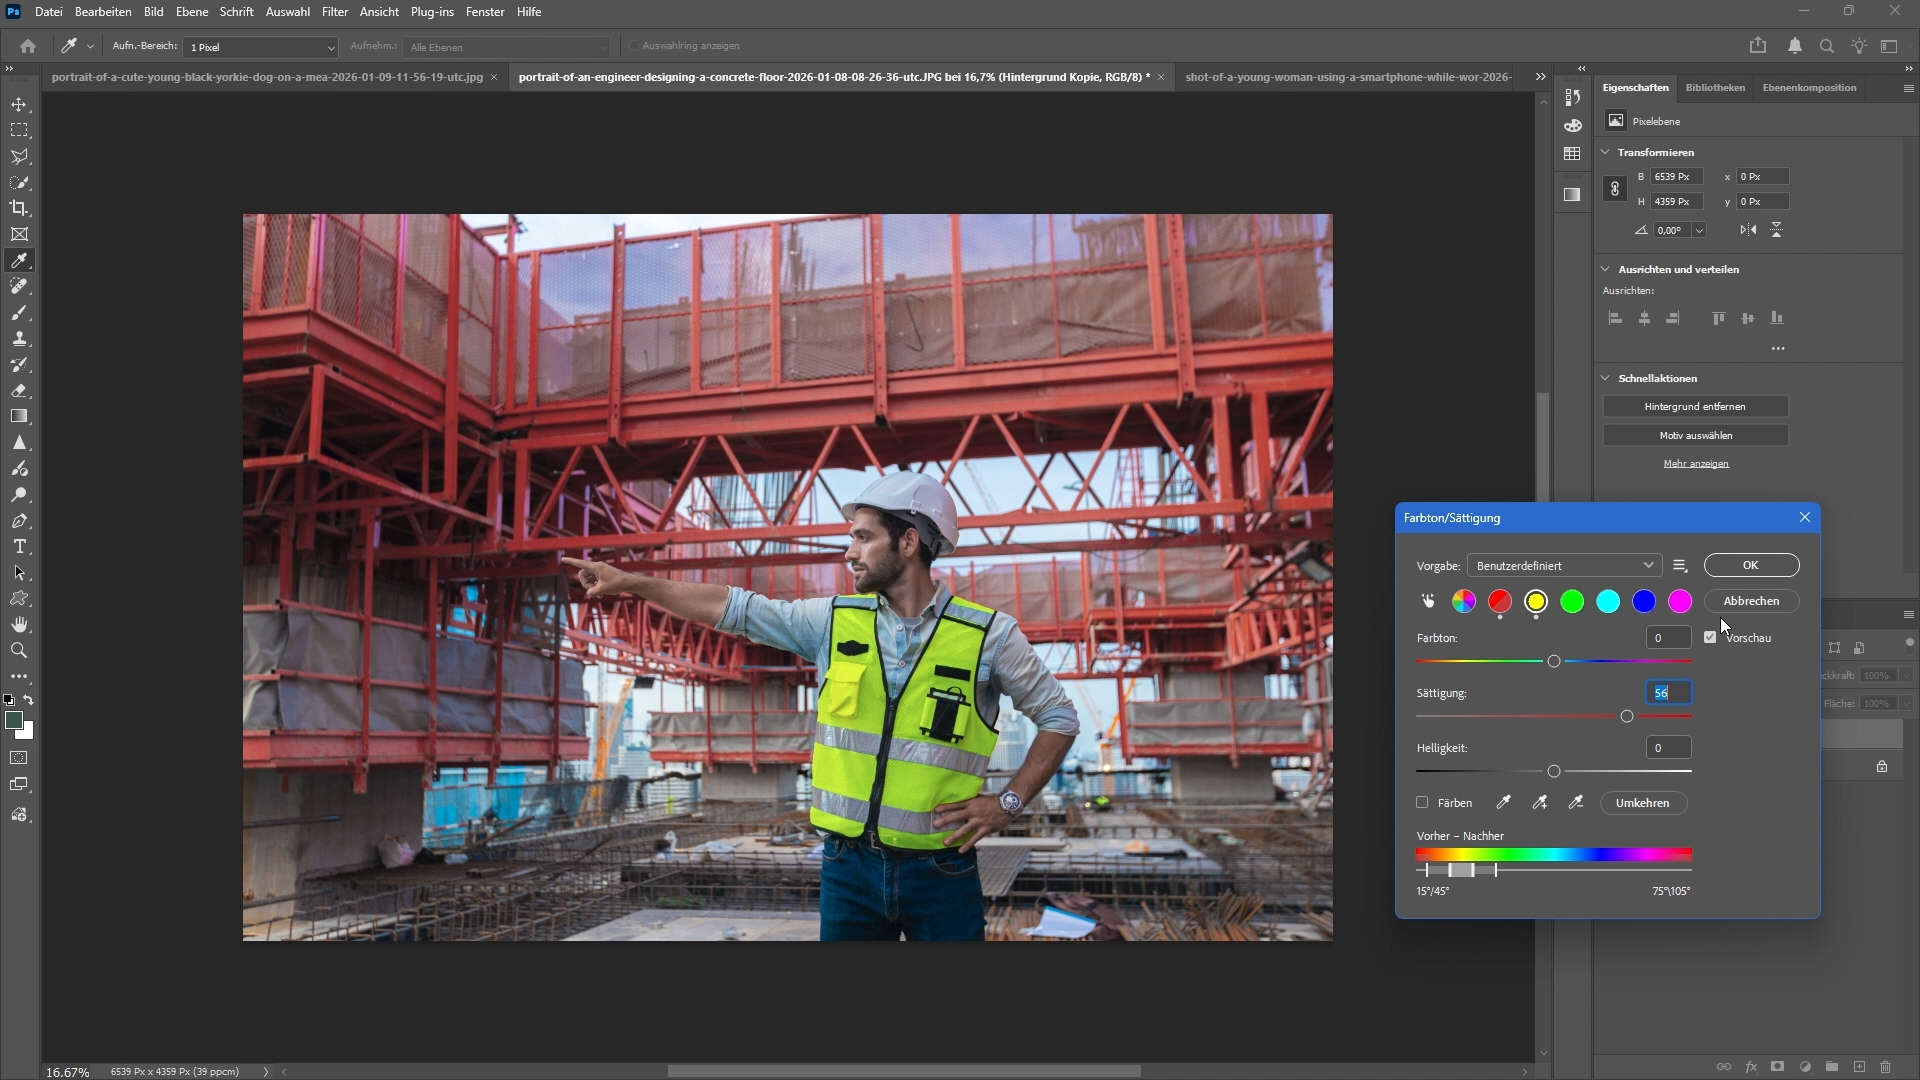The width and height of the screenshot is (1920, 1080).
Task: Open the Aufn.-Bereich sample size dropdown
Action: 261,47
